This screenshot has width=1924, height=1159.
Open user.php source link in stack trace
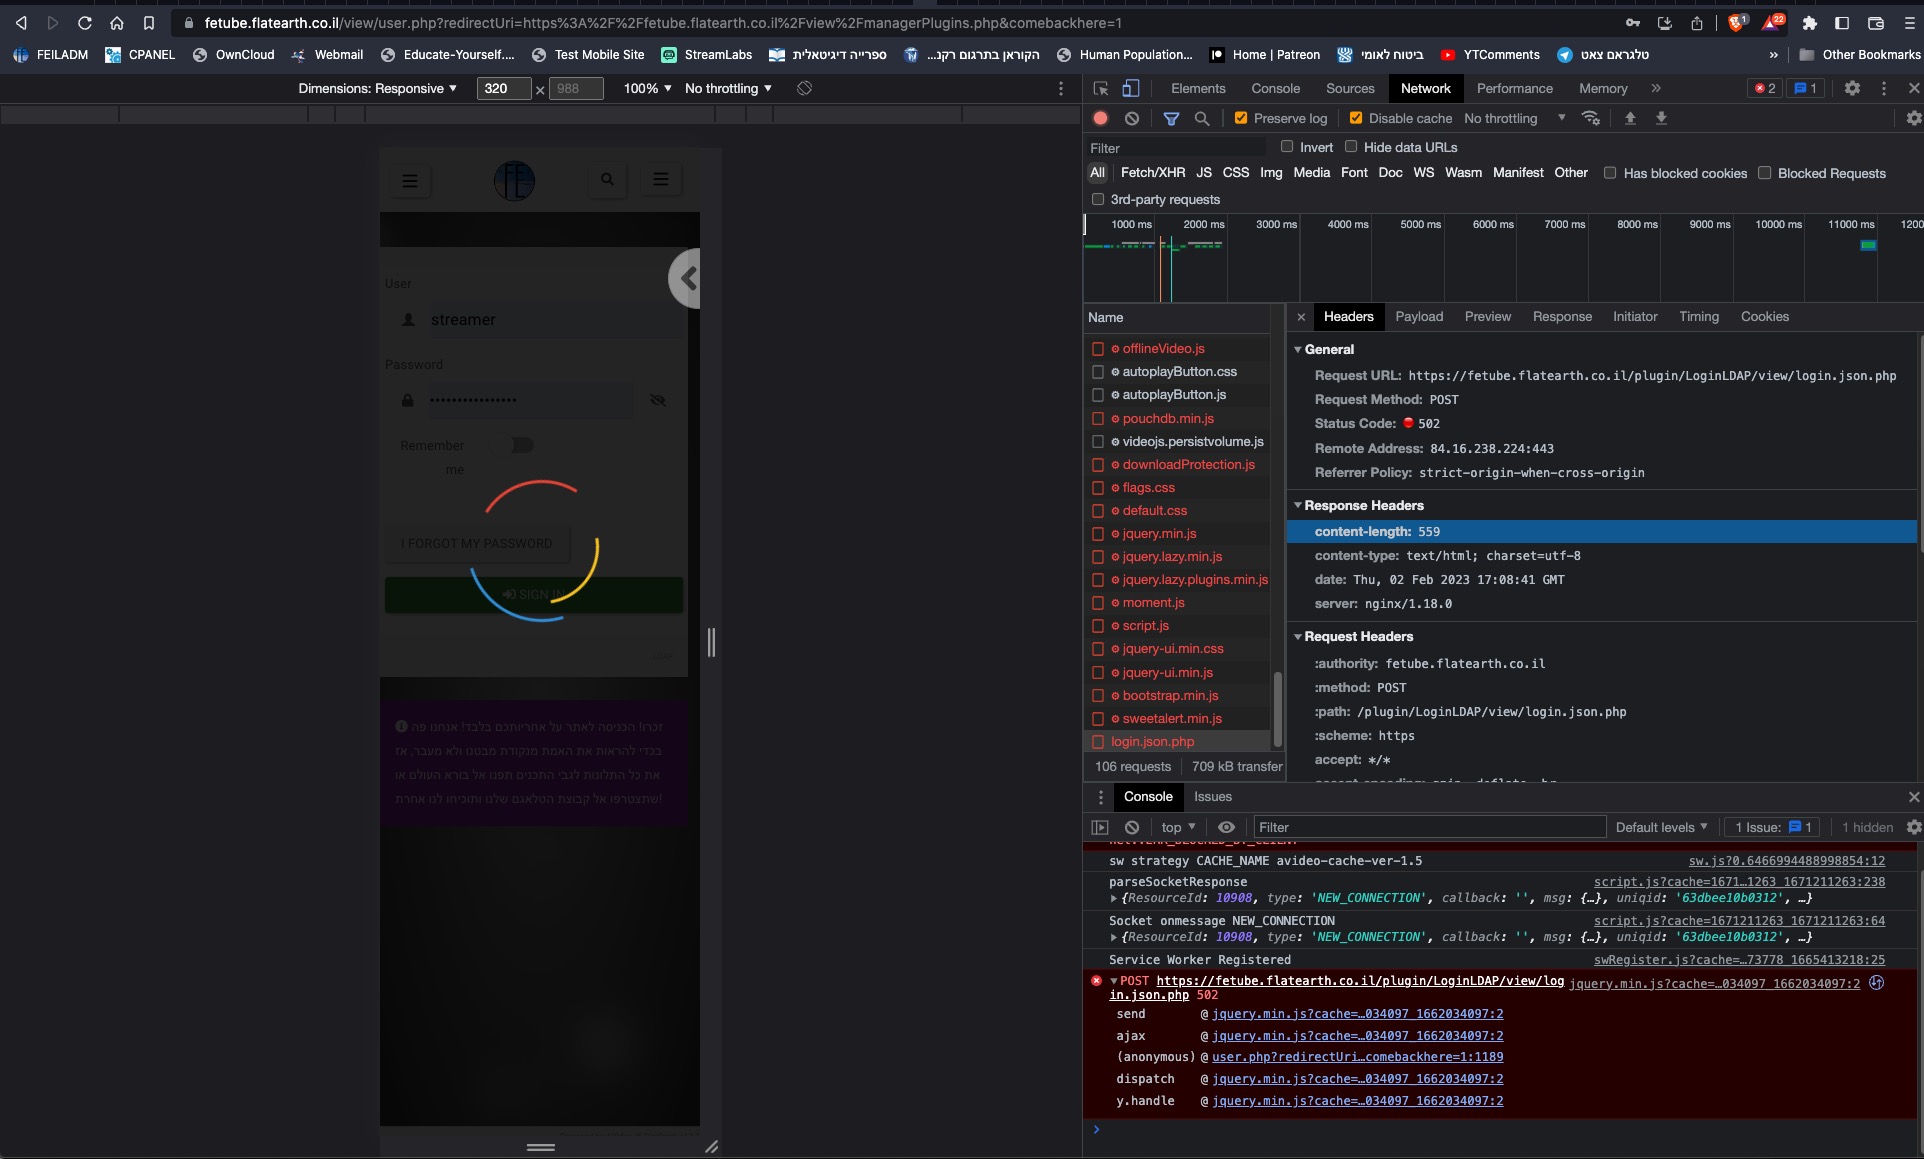[x=1357, y=1056]
